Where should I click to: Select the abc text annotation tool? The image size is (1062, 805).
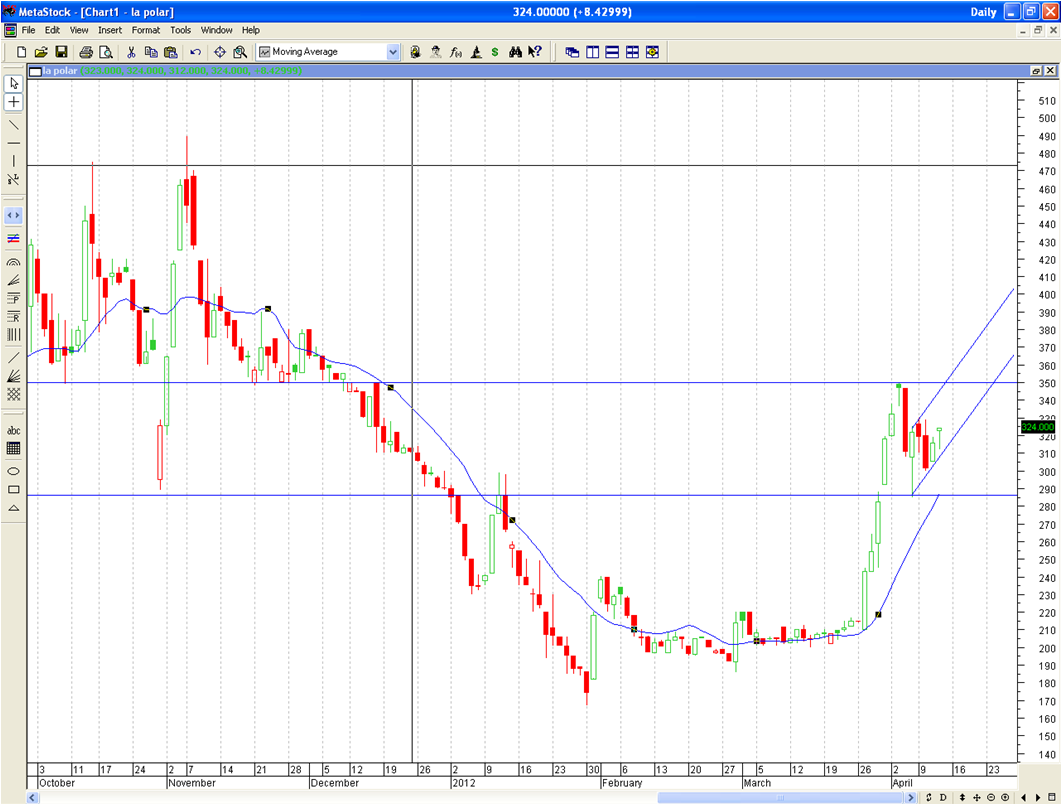coord(14,431)
